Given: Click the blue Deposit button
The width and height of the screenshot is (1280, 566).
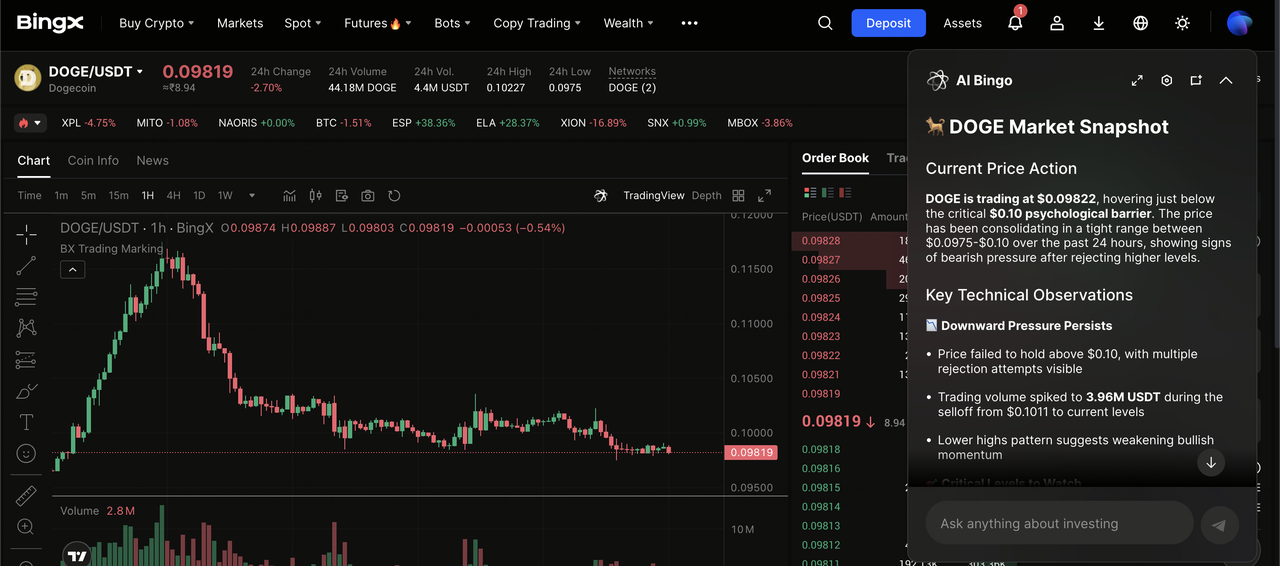Looking at the screenshot, I should click(888, 23).
